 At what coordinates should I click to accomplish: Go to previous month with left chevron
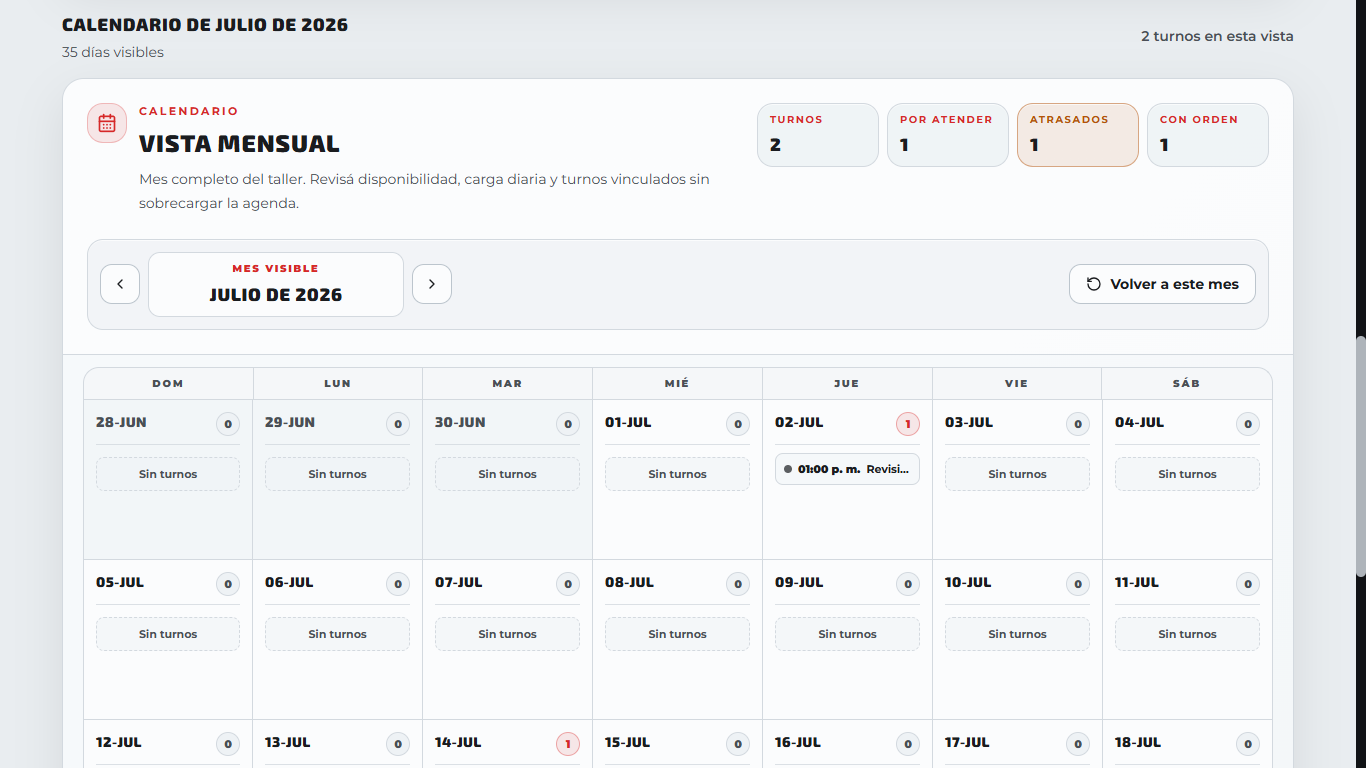click(120, 284)
